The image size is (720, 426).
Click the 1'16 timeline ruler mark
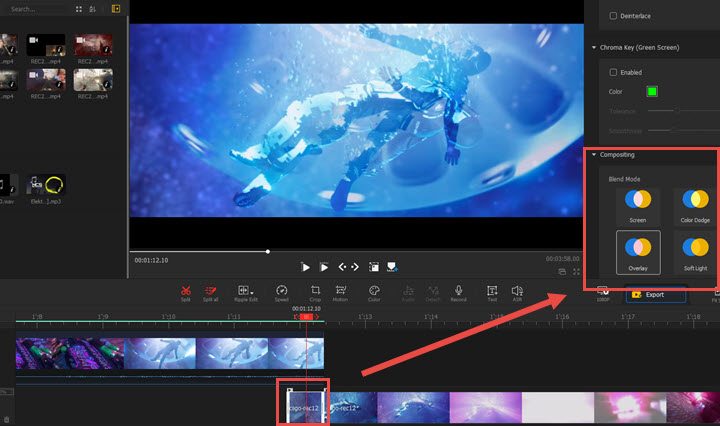(562, 317)
